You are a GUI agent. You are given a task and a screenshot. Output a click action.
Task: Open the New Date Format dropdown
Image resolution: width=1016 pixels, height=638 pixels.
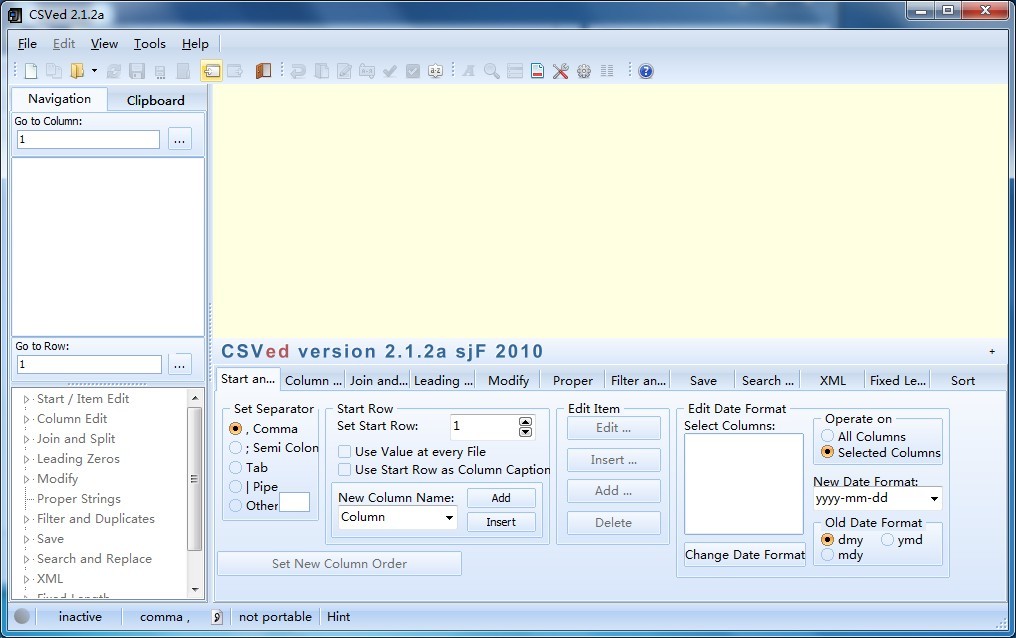coord(934,498)
